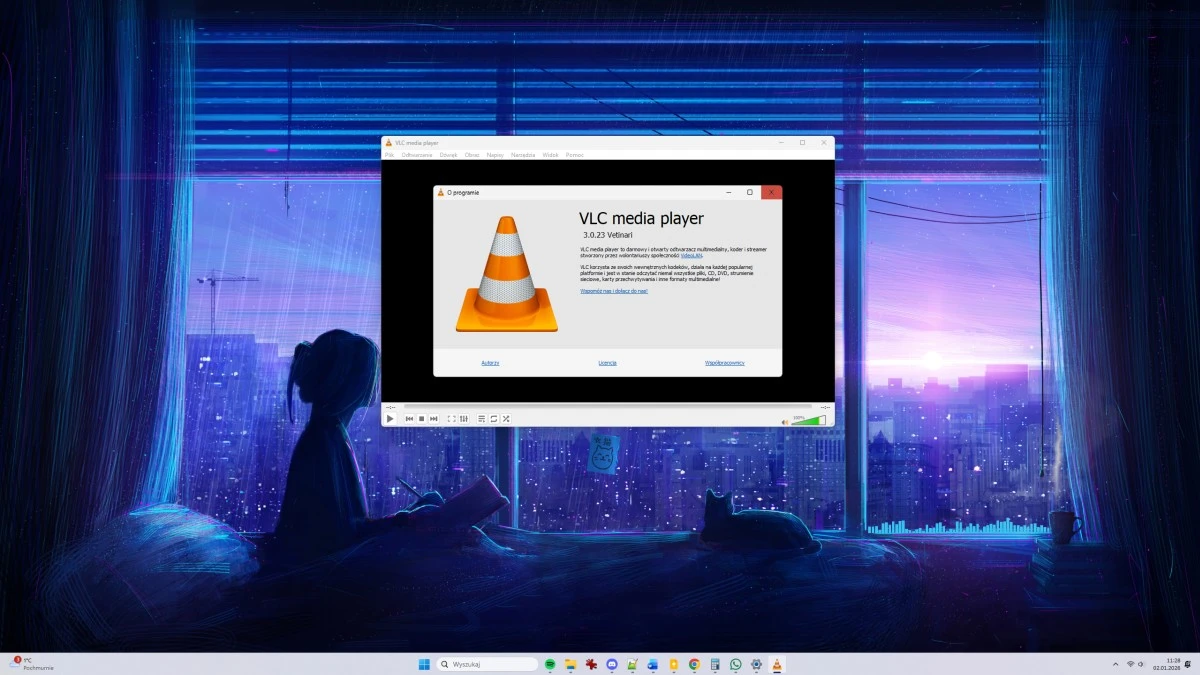Image resolution: width=1200 pixels, height=675 pixels.
Task: Show the playlist icon in VLC
Action: coord(481,418)
